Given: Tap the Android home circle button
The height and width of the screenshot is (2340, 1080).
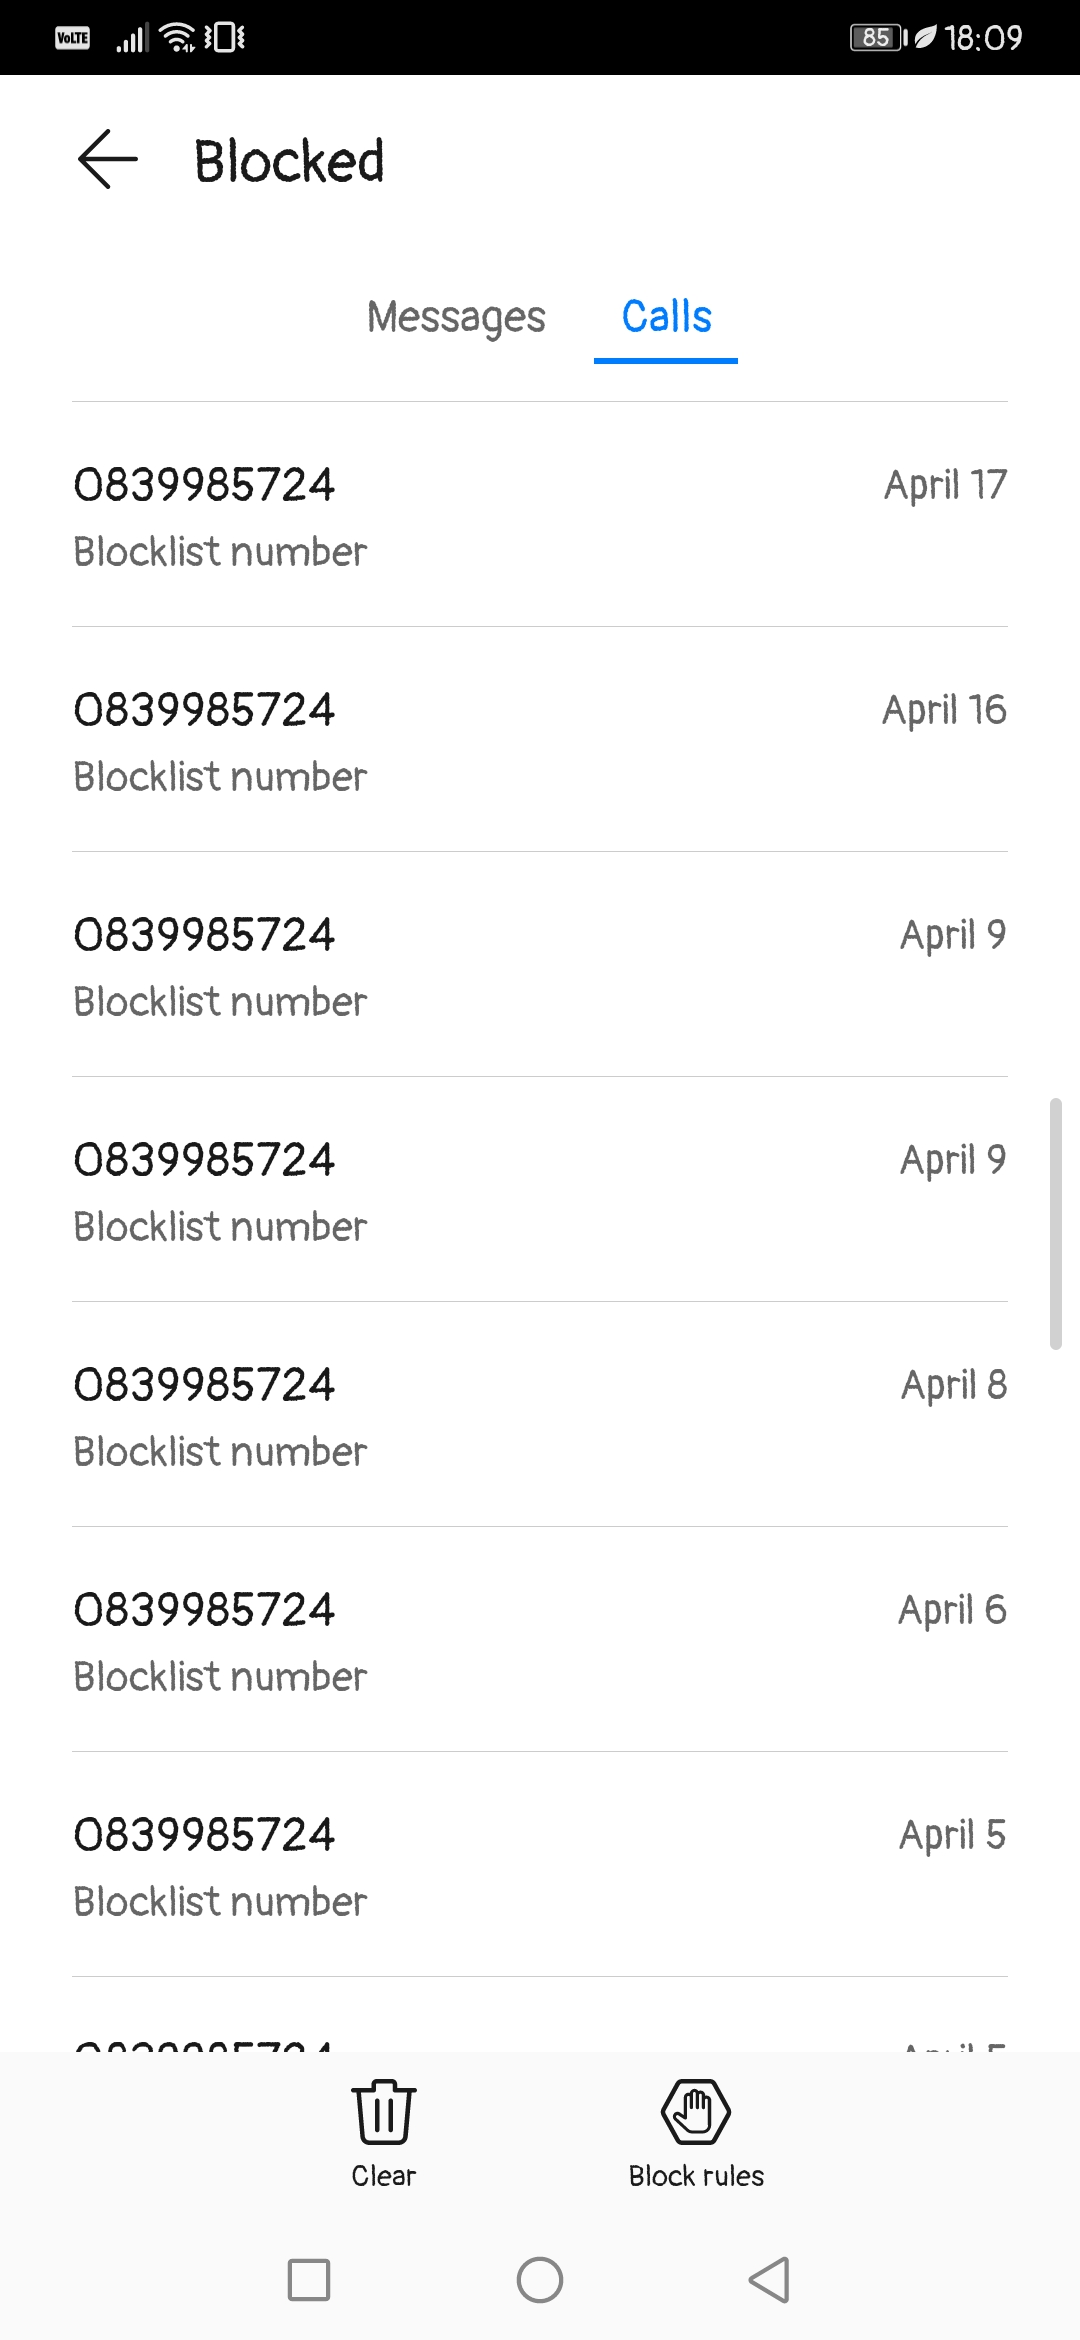Looking at the screenshot, I should 540,2280.
